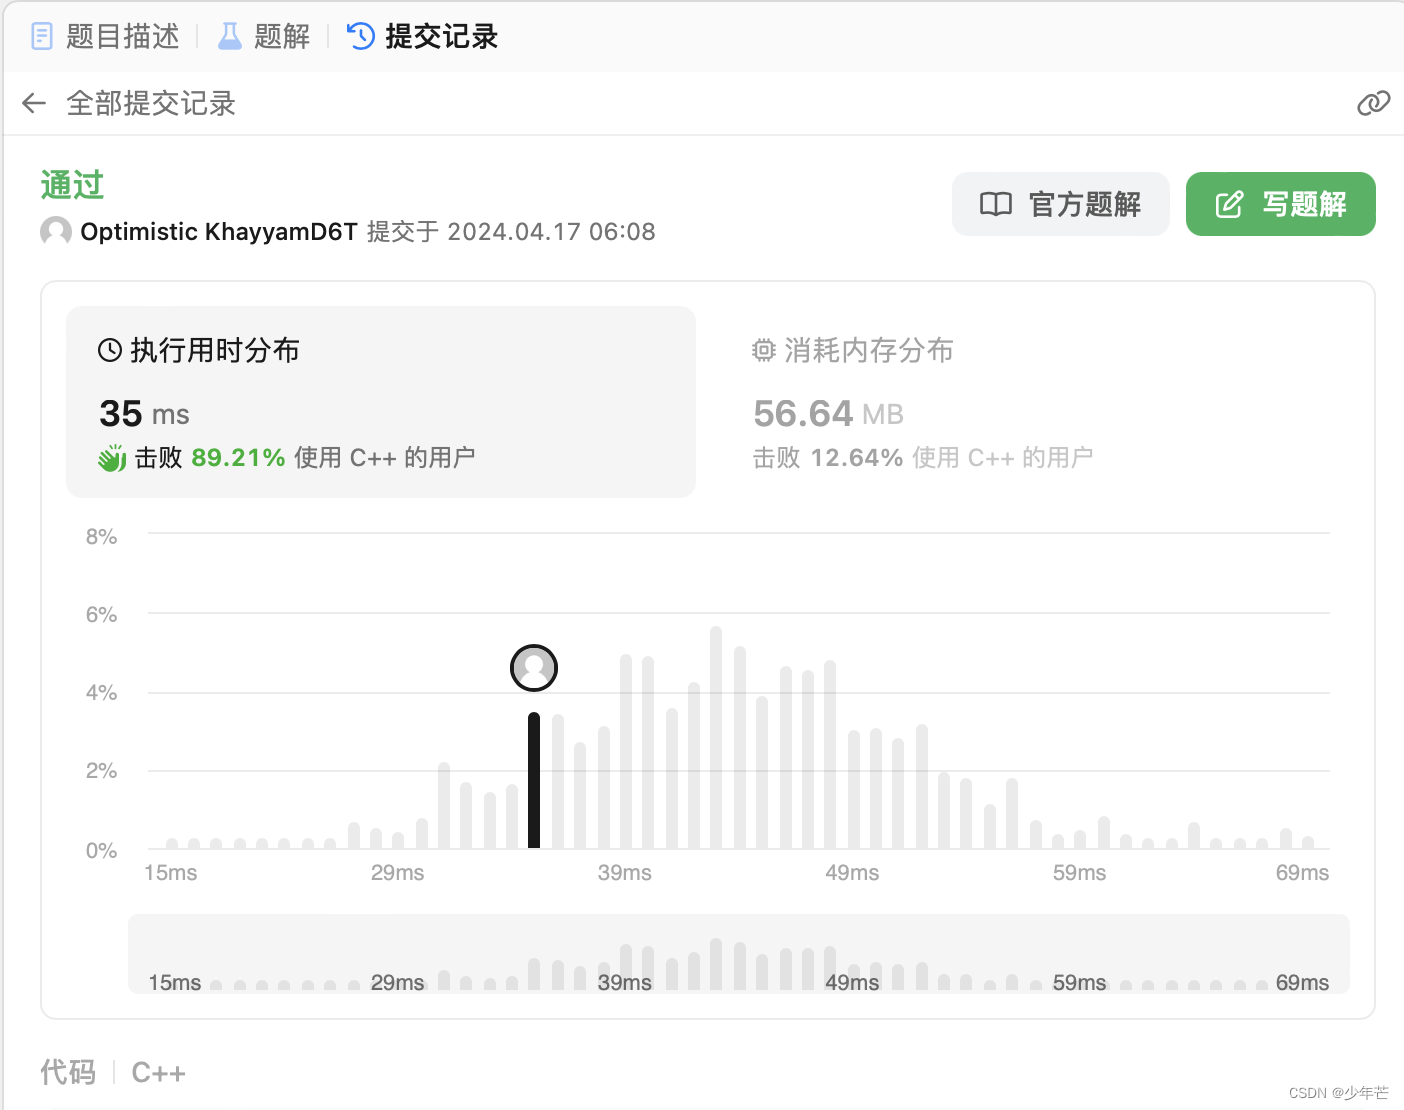Copy submission link with the chain icon

coord(1373,103)
